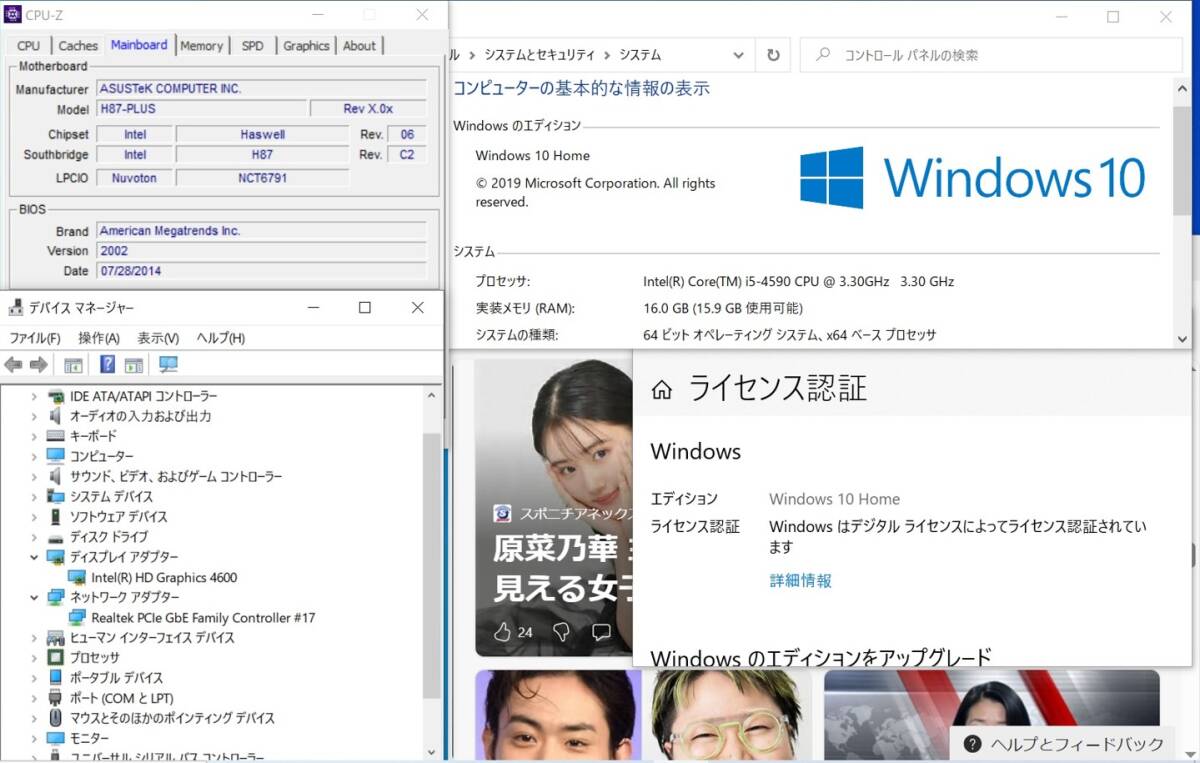
Task: Open the About tab in CPU-Z
Action: click(359, 45)
